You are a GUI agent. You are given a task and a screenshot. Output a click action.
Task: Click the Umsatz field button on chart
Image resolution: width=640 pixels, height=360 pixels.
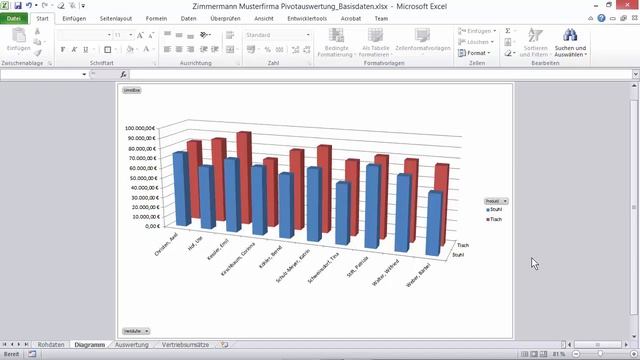point(131,90)
